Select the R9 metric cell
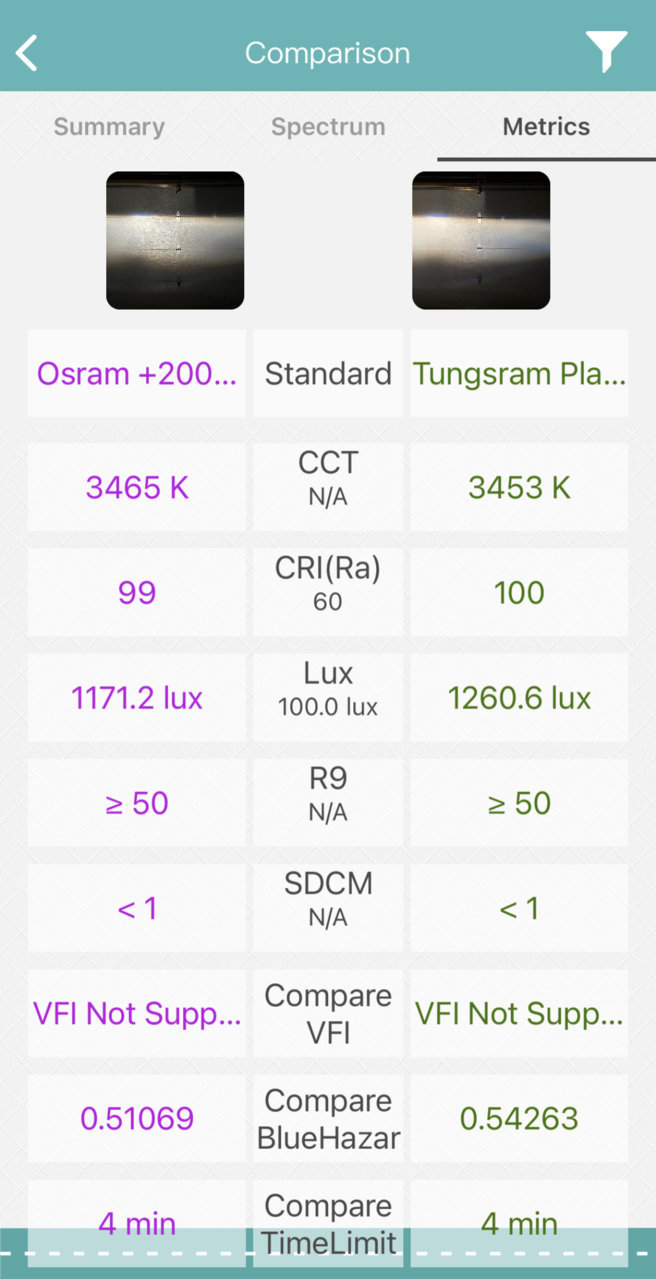656x1279 pixels. pos(328,803)
